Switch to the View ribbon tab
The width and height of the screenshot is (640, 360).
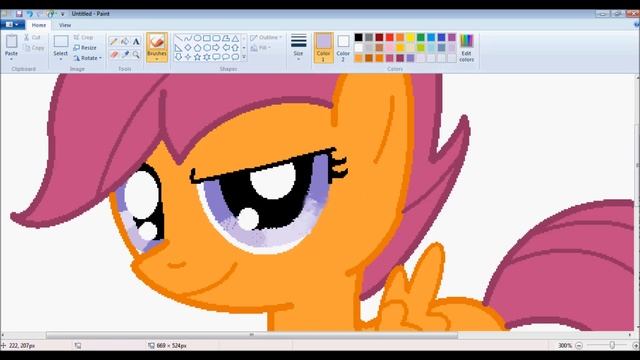click(x=65, y=25)
